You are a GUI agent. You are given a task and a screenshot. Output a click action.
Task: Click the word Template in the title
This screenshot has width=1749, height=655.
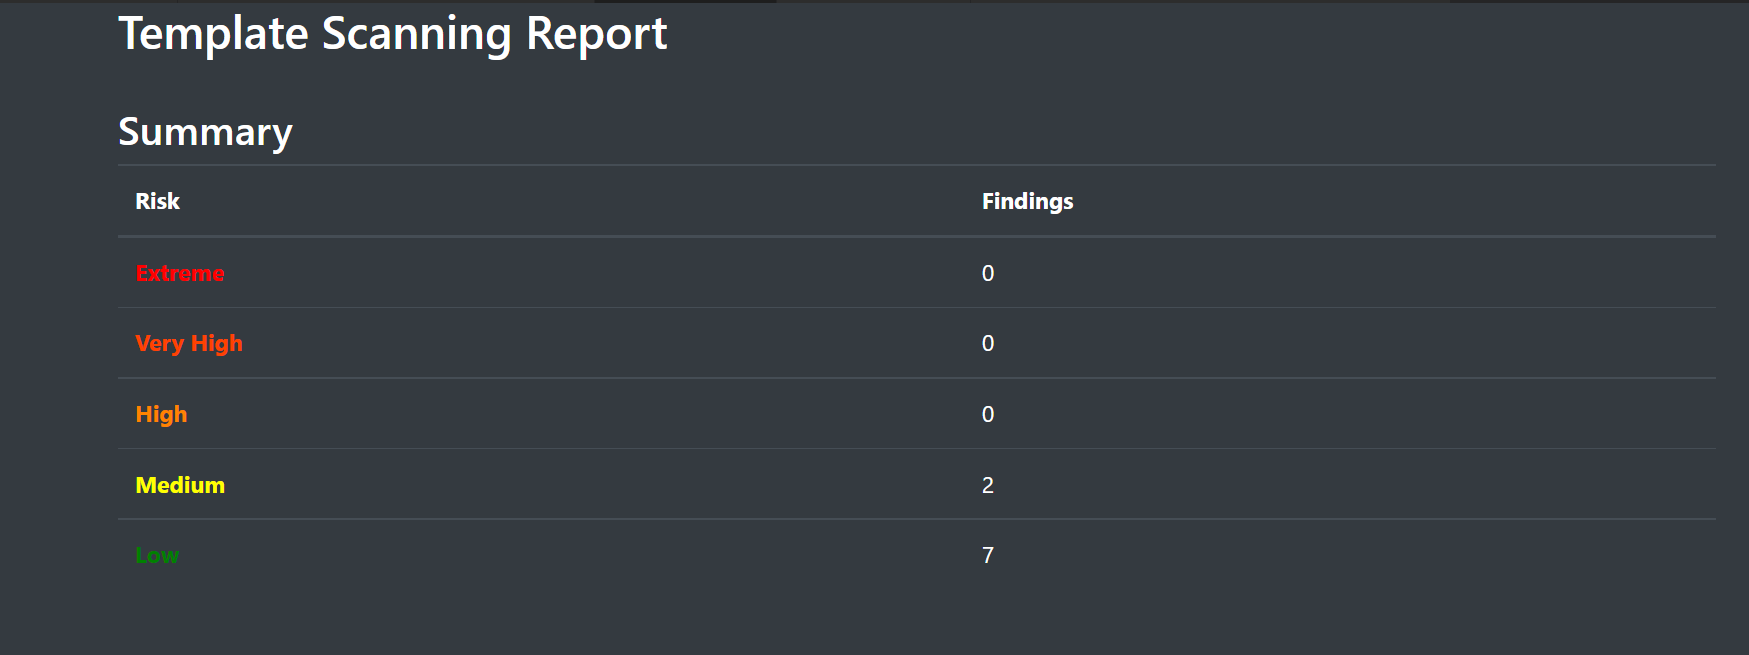pyautogui.click(x=214, y=36)
